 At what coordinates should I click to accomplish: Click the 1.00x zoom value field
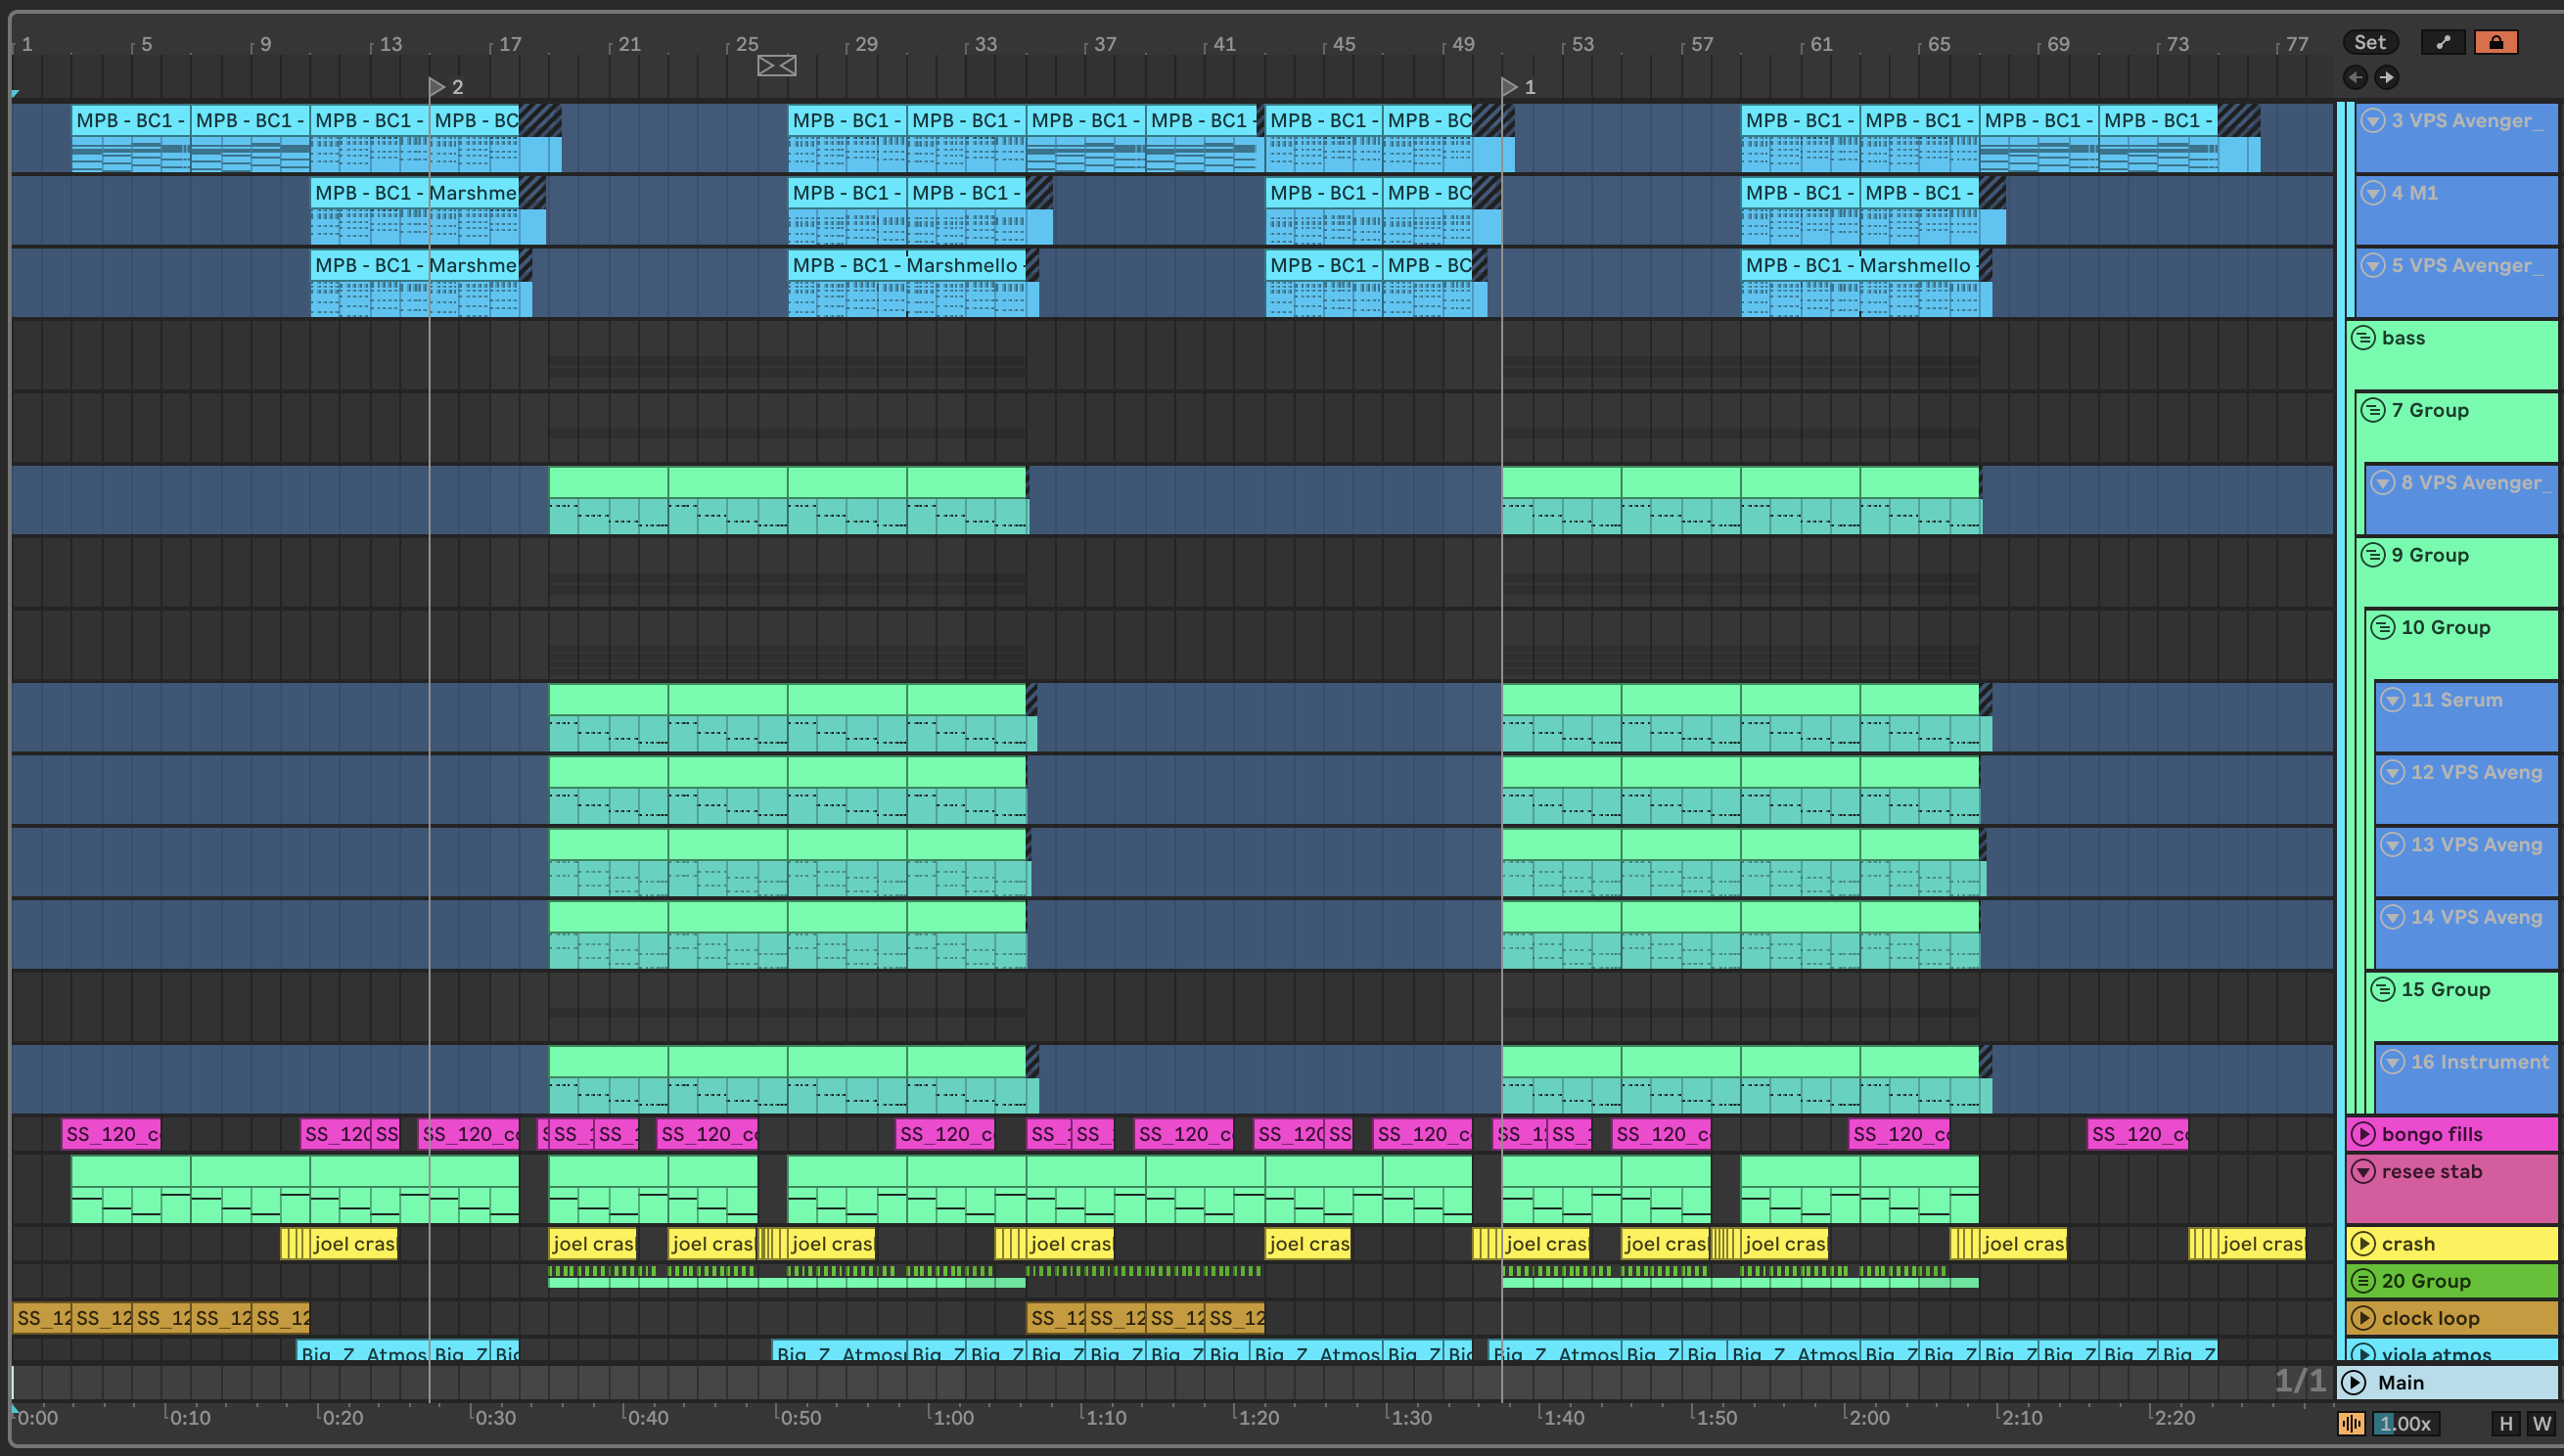pos(2404,1423)
